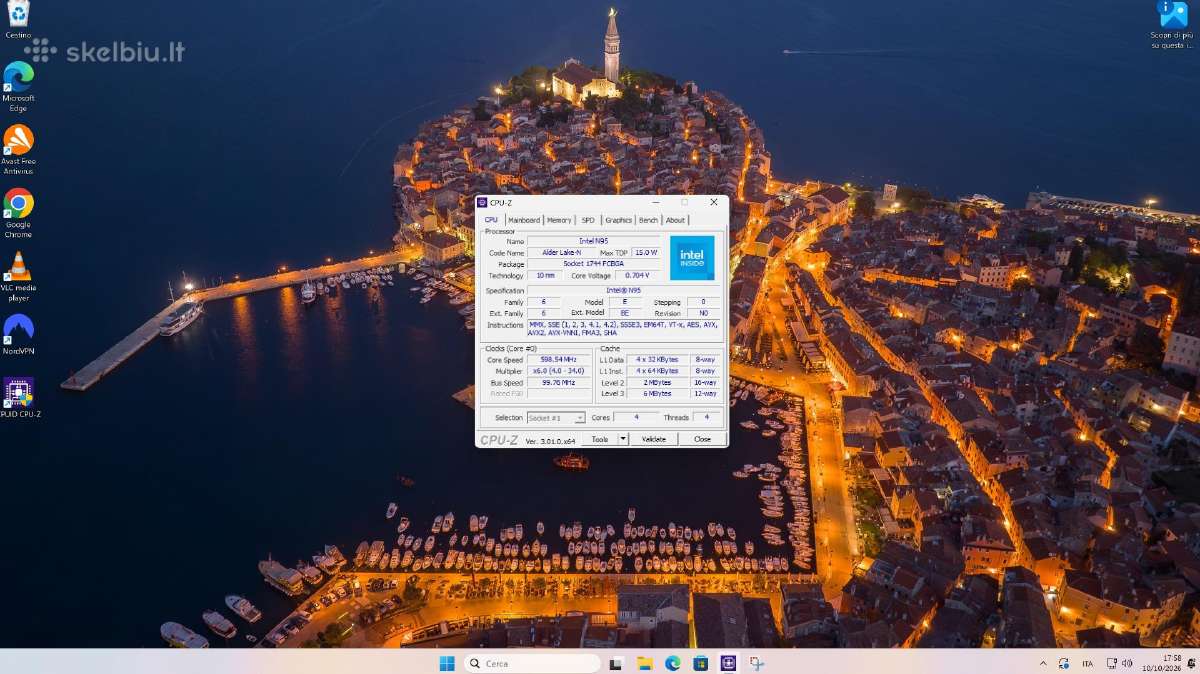
Task: Open Avast Free Antivirus desktop shortcut
Action: click(x=18, y=149)
